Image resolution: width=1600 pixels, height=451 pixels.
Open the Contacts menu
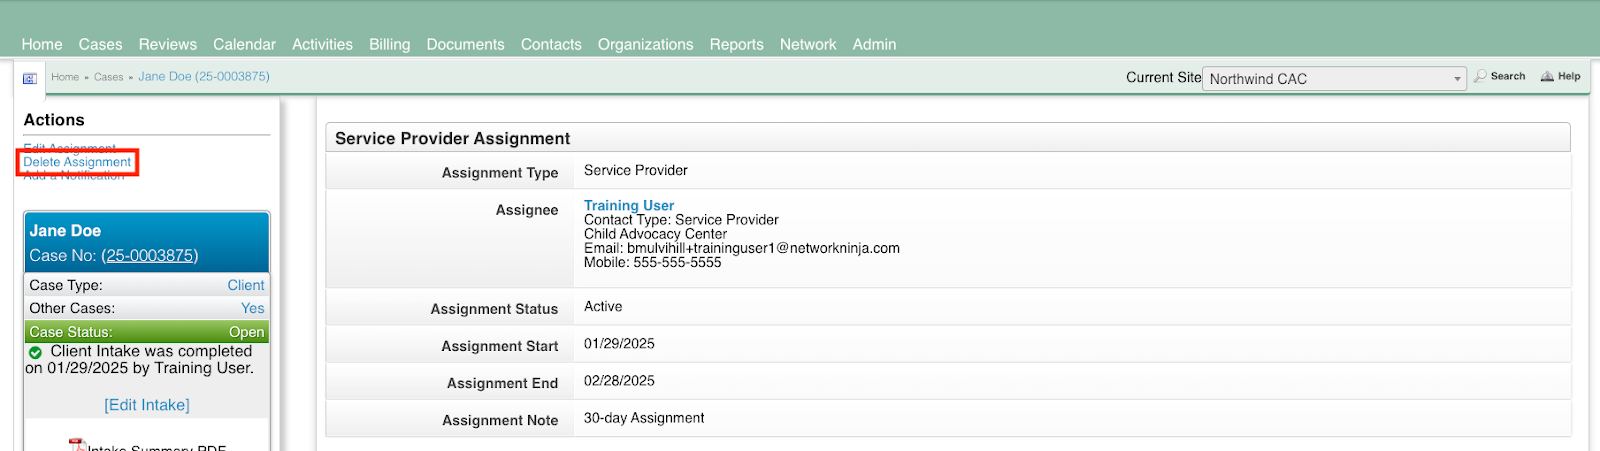[551, 44]
